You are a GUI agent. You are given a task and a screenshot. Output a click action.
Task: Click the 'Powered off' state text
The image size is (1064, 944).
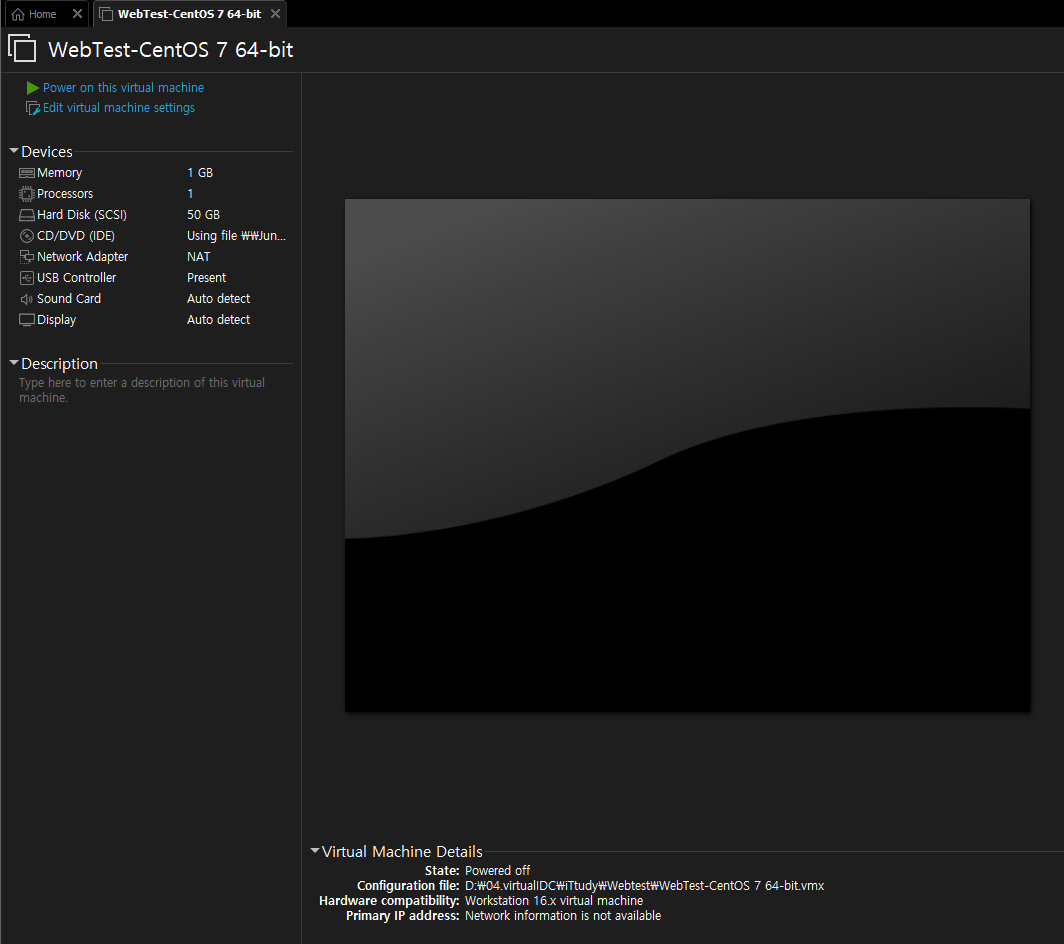(x=497, y=871)
